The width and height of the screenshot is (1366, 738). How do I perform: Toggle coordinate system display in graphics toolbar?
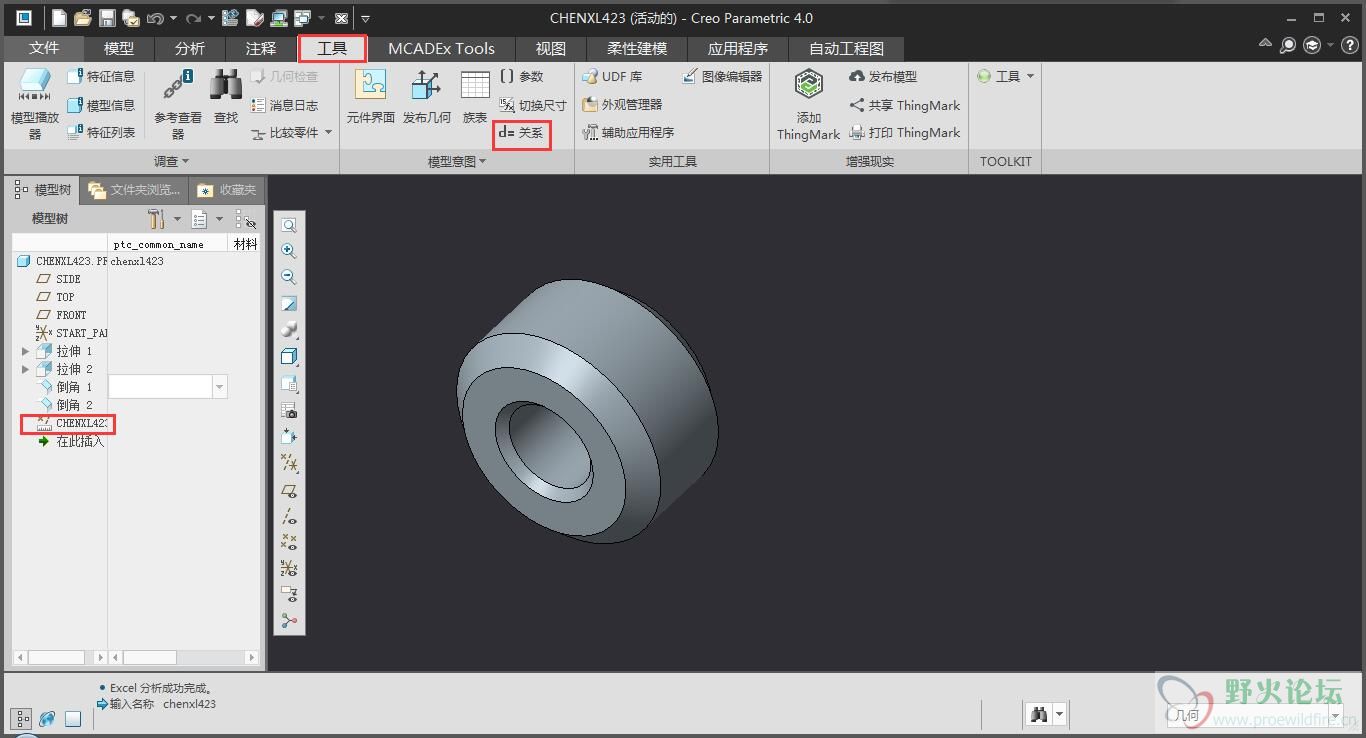click(289, 568)
